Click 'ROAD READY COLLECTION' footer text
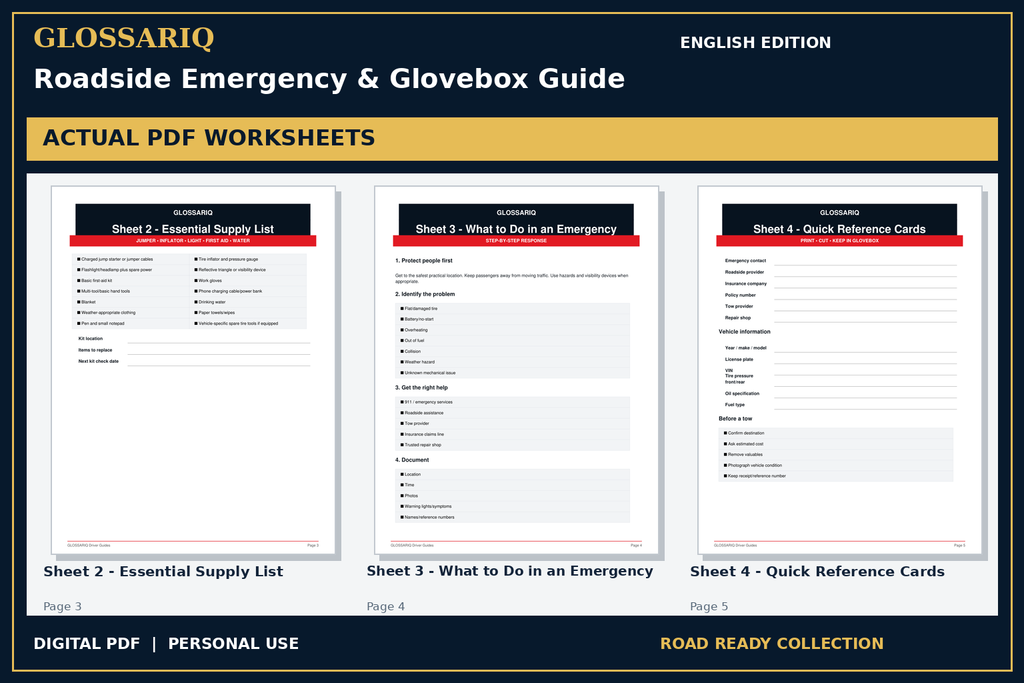The image size is (1024, 683). pos(772,644)
